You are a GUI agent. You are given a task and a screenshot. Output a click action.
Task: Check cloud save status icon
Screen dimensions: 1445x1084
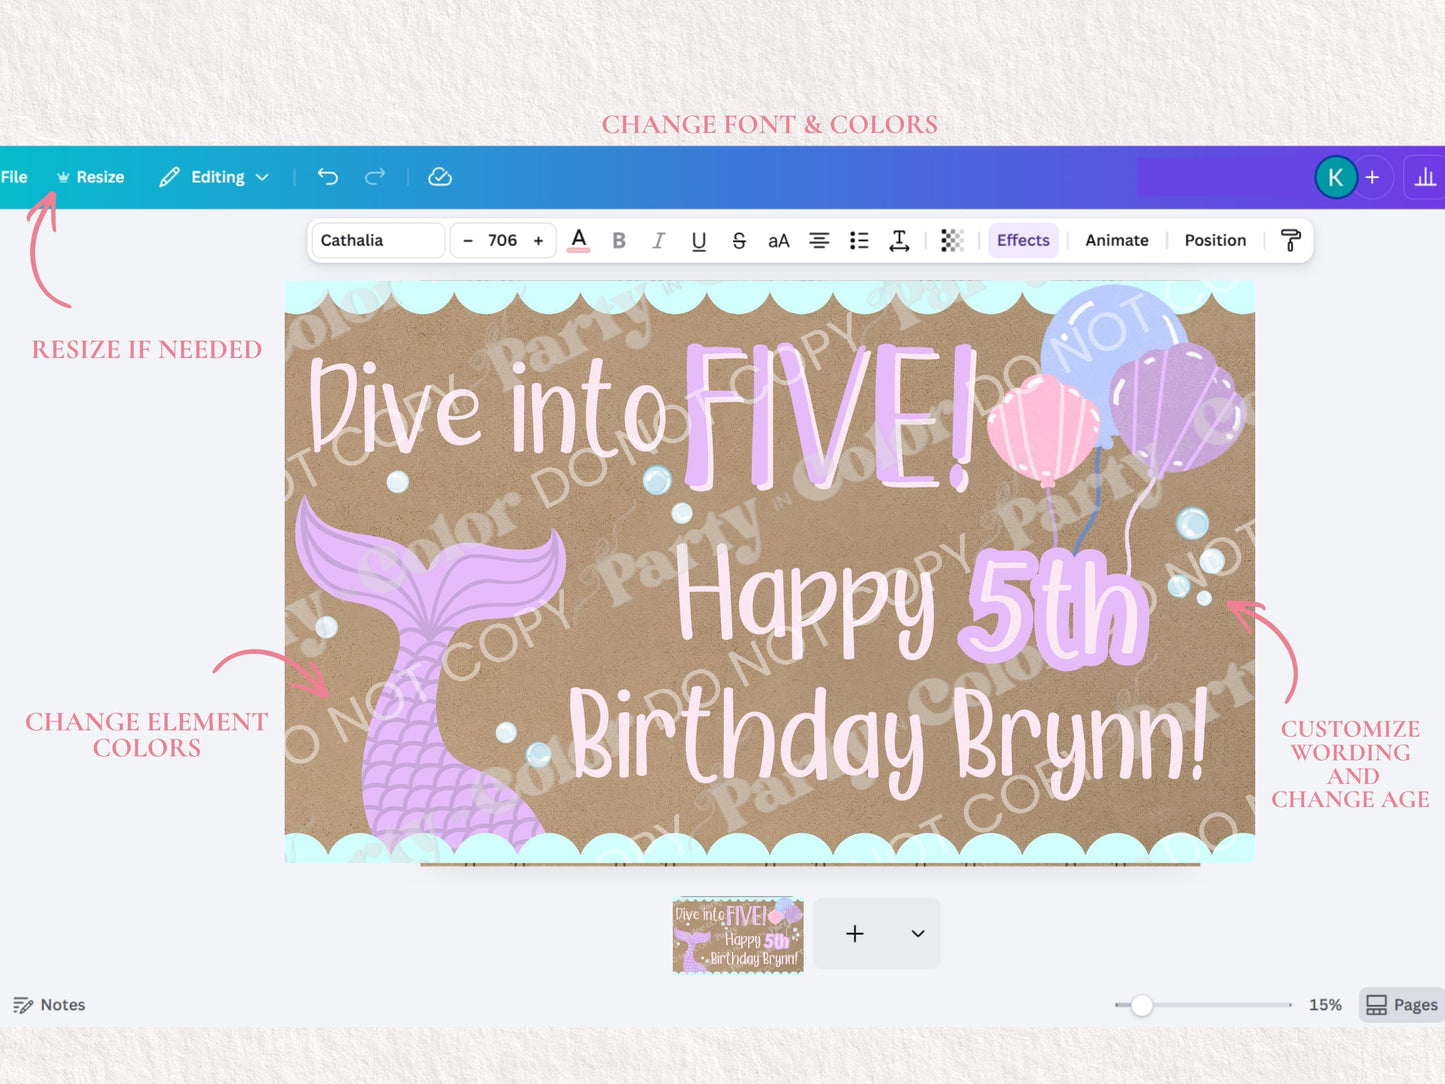click(440, 177)
